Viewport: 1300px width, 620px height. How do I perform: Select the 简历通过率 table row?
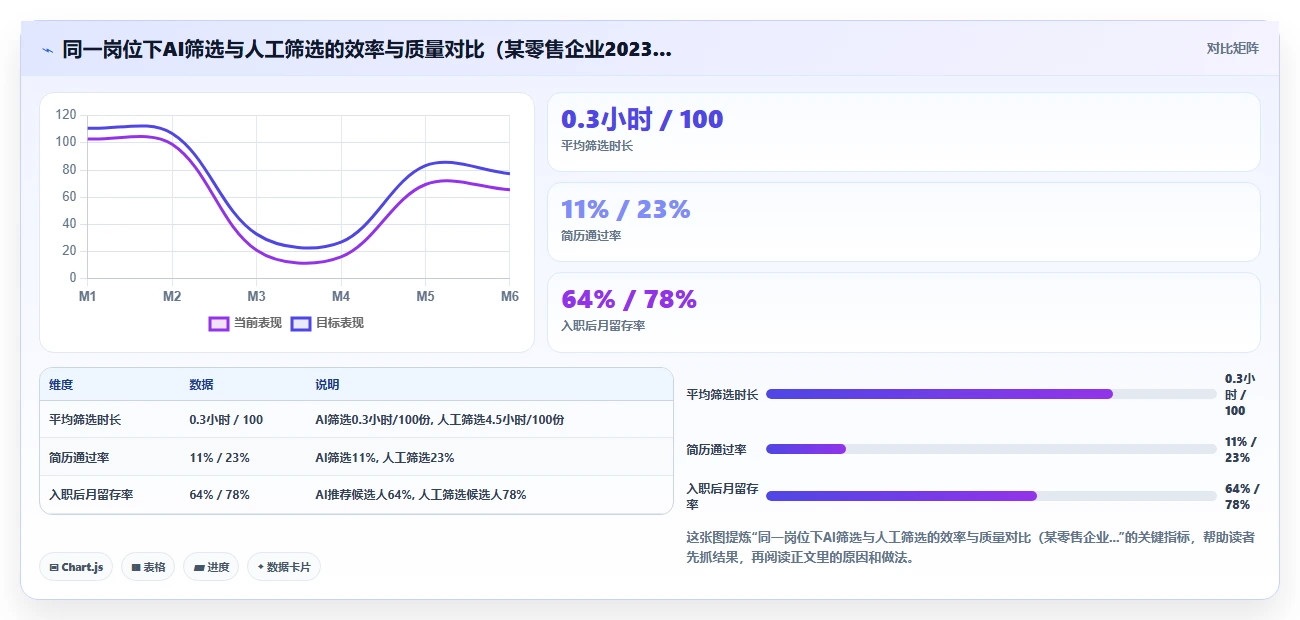[356, 457]
